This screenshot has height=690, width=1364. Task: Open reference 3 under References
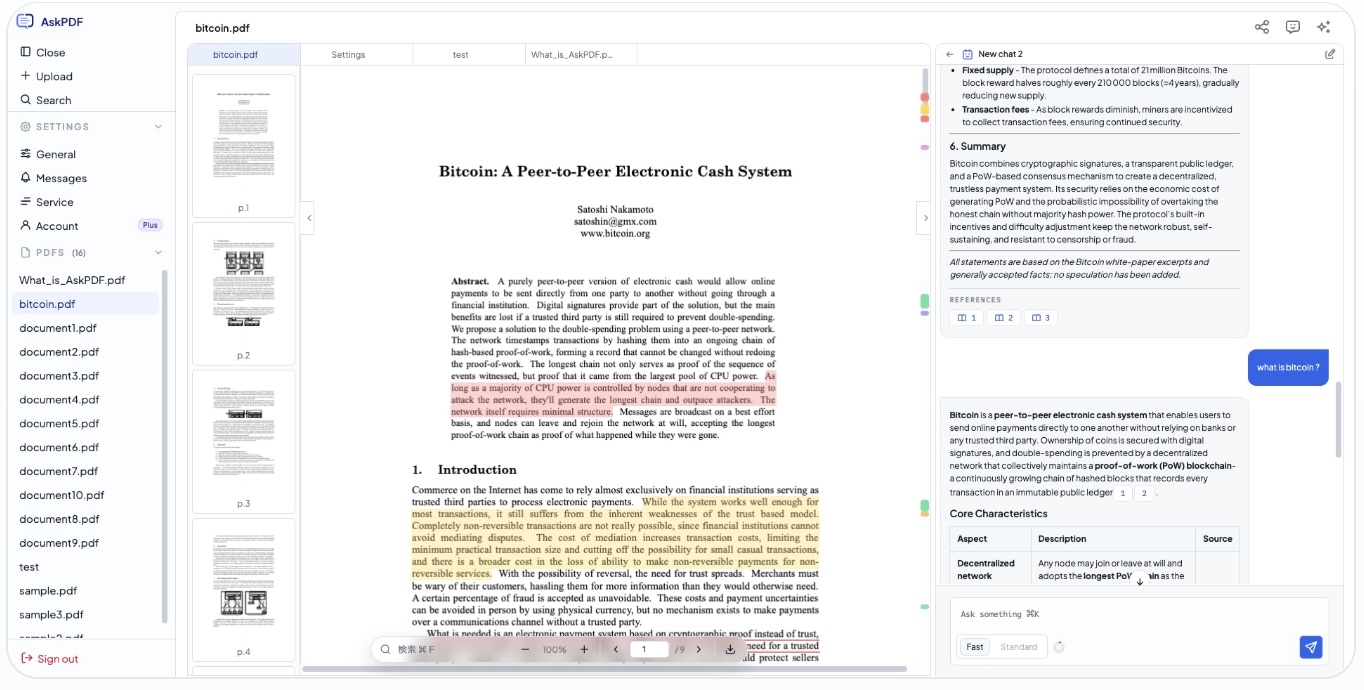point(1040,318)
